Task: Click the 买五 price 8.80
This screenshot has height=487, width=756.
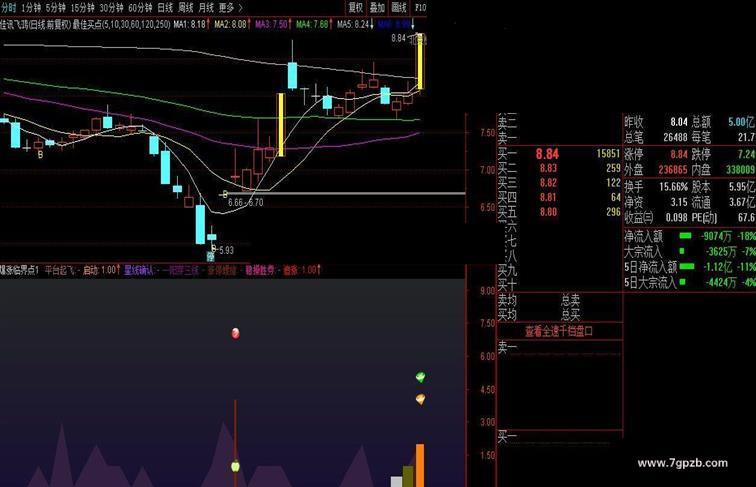Action: (548, 212)
